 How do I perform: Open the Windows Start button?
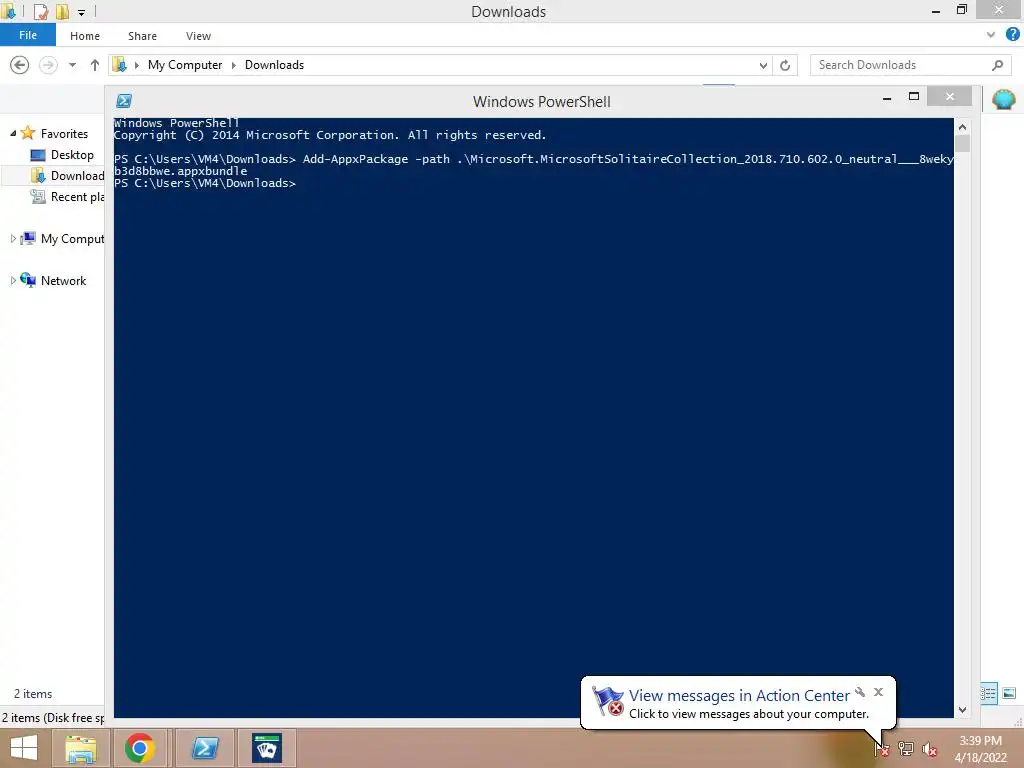pos(24,748)
